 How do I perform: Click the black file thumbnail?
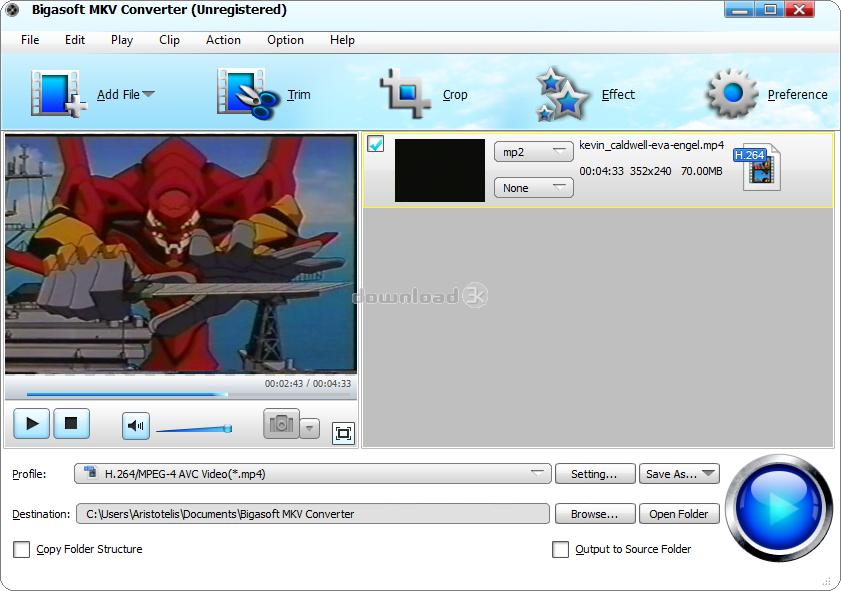(440, 171)
